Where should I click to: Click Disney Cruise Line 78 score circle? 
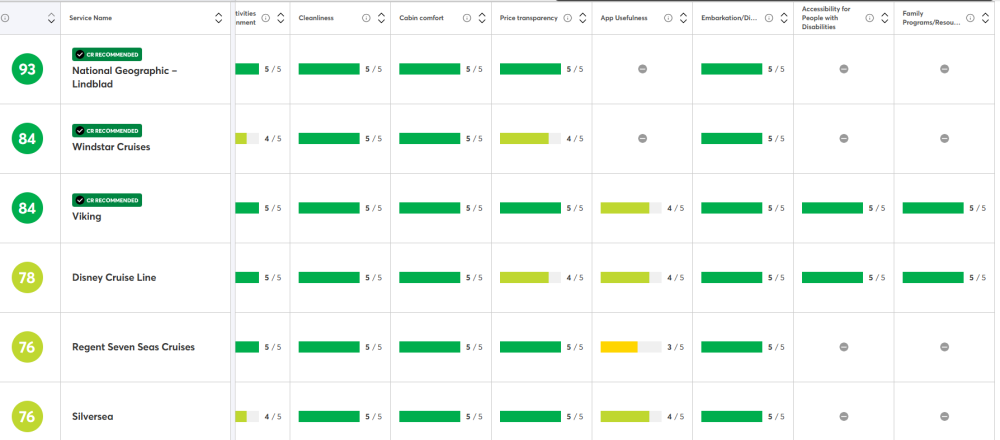point(27,277)
